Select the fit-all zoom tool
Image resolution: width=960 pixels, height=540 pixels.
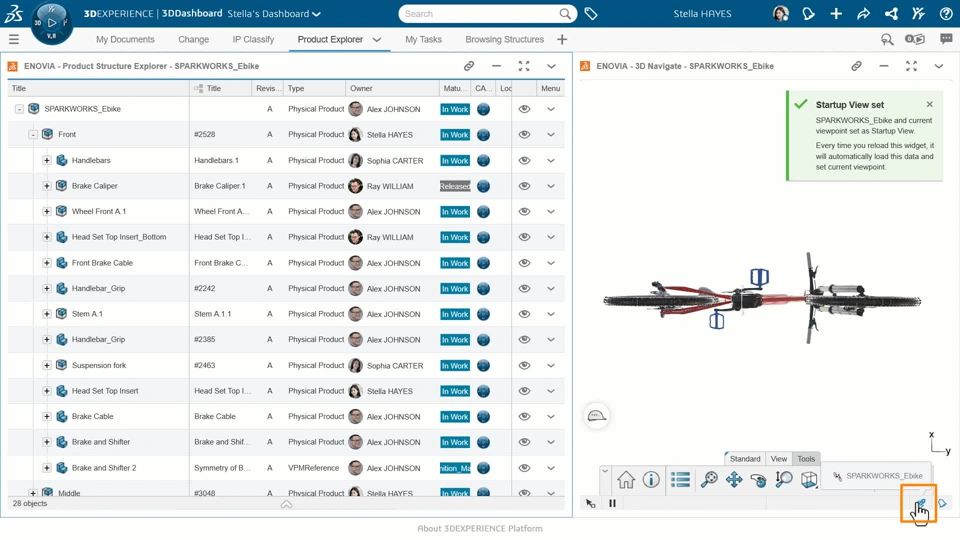point(709,479)
